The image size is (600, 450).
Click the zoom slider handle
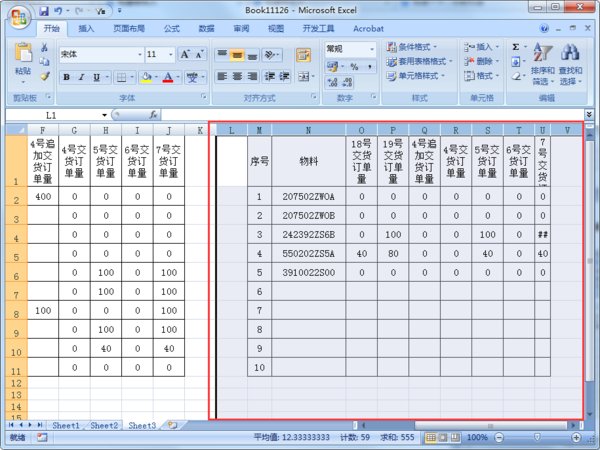click(537, 437)
